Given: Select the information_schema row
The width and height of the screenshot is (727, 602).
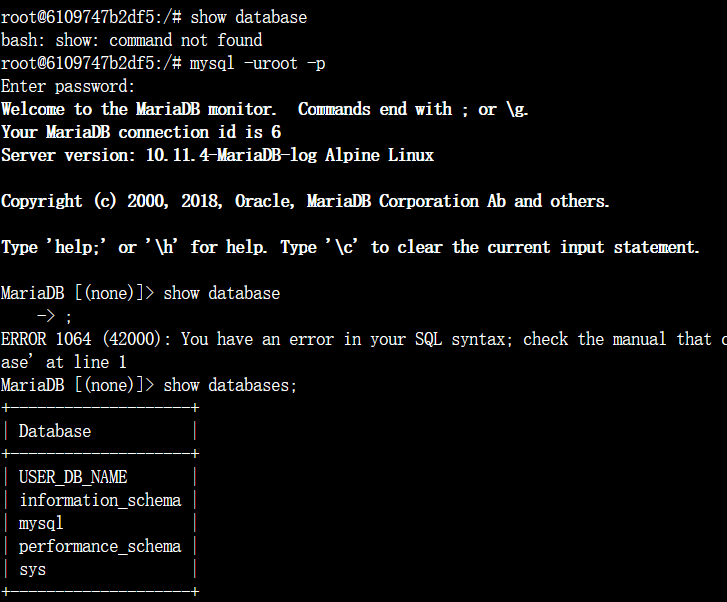Looking at the screenshot, I should tap(100, 500).
